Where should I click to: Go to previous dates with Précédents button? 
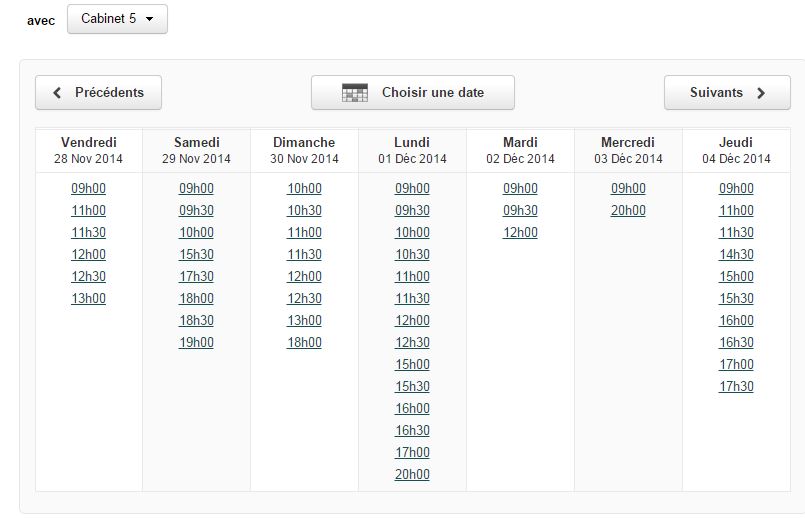click(x=99, y=92)
